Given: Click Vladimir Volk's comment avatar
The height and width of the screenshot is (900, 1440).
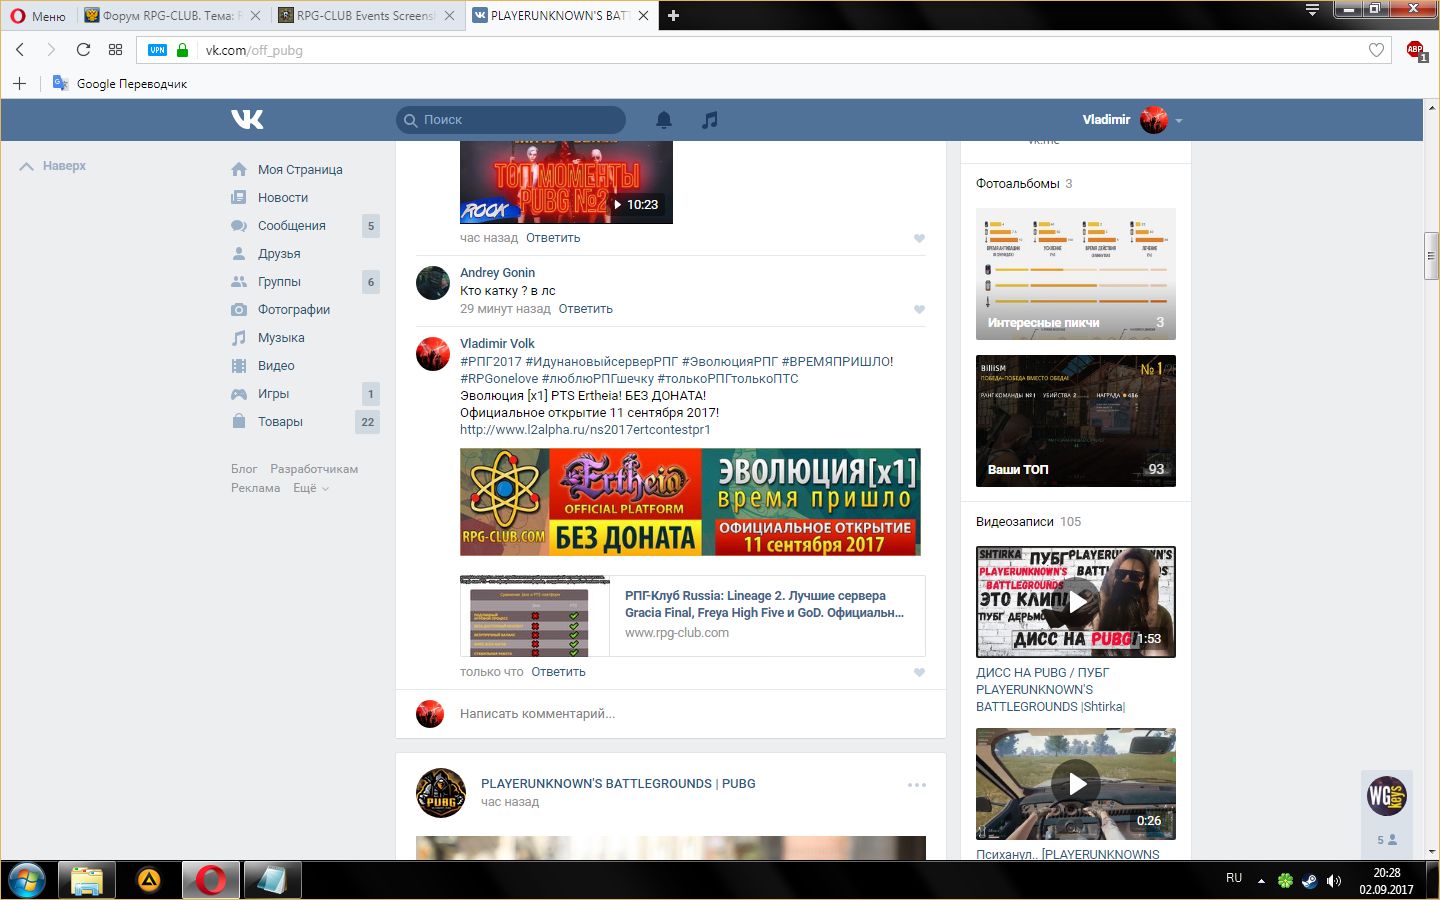Looking at the screenshot, I should tap(433, 354).
